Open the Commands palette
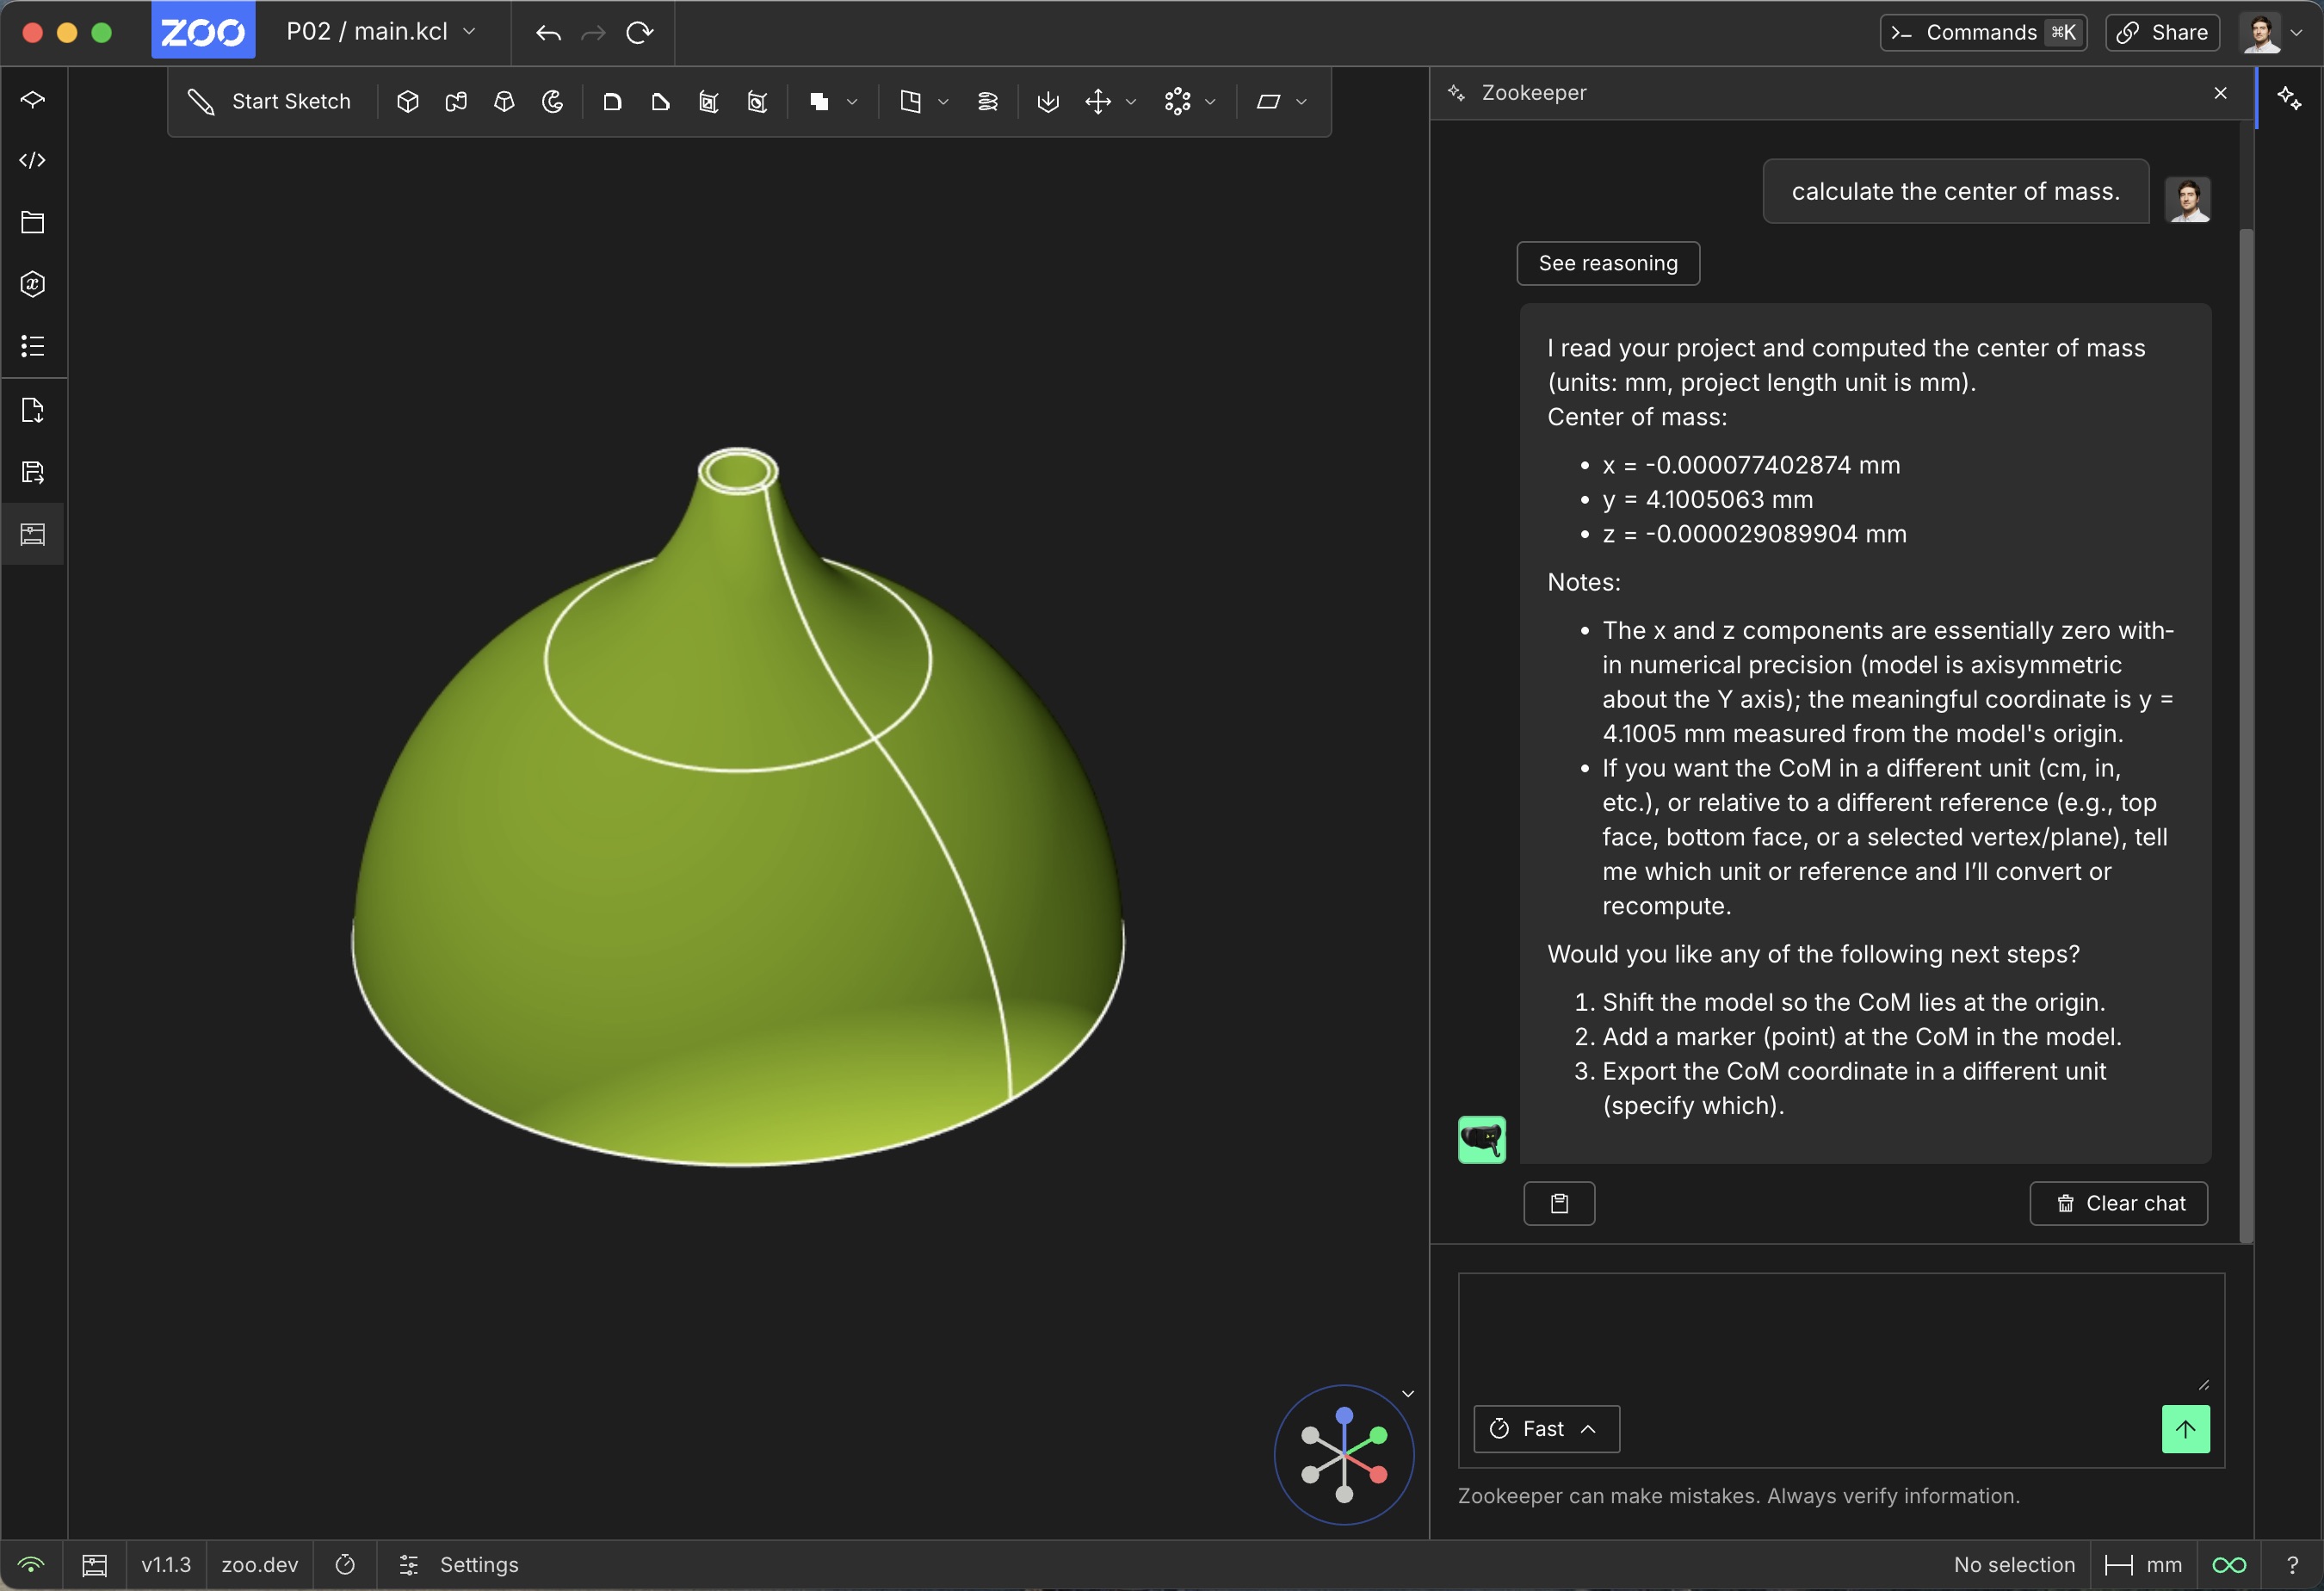Screen dimensions: 2324x1591 pos(1983,32)
